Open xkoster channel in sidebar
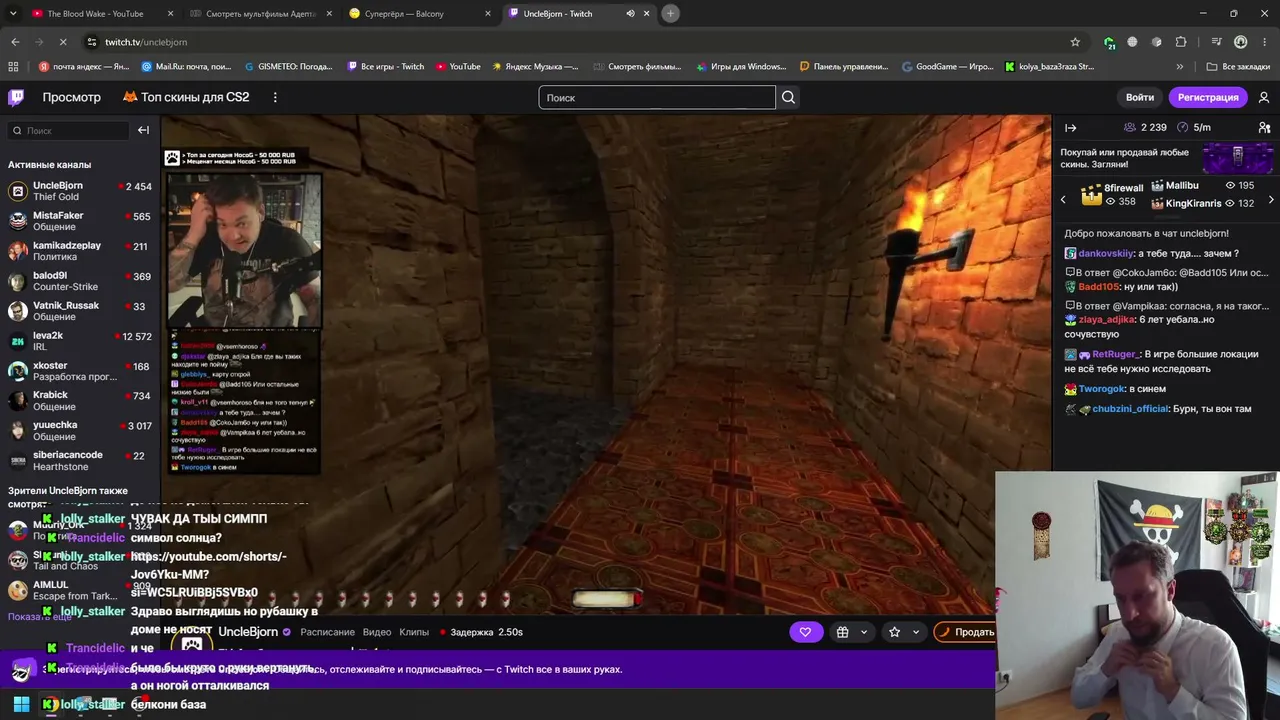 pos(80,371)
